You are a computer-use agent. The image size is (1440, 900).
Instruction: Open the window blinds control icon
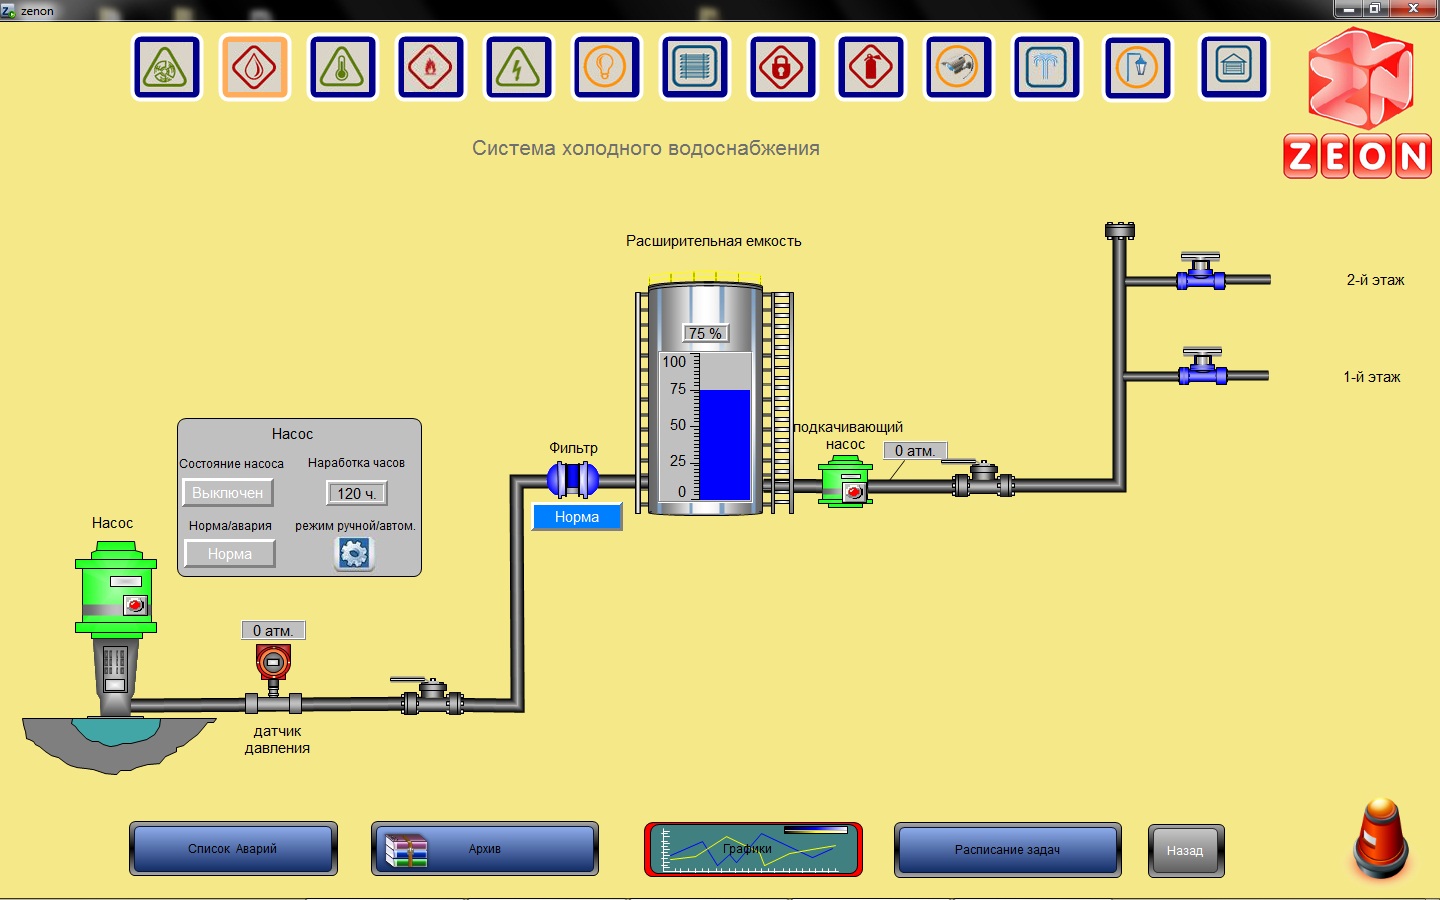(x=695, y=68)
